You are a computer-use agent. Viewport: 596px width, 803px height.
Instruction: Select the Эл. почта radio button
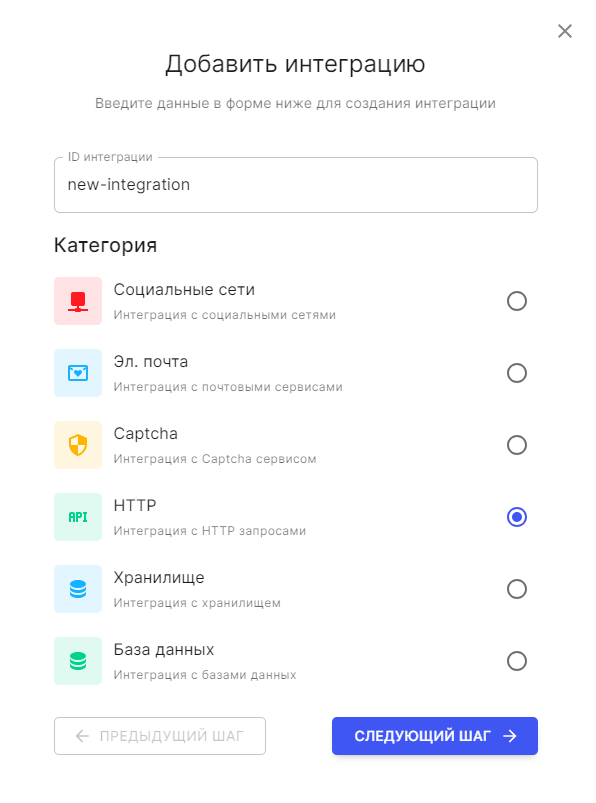pos(517,373)
